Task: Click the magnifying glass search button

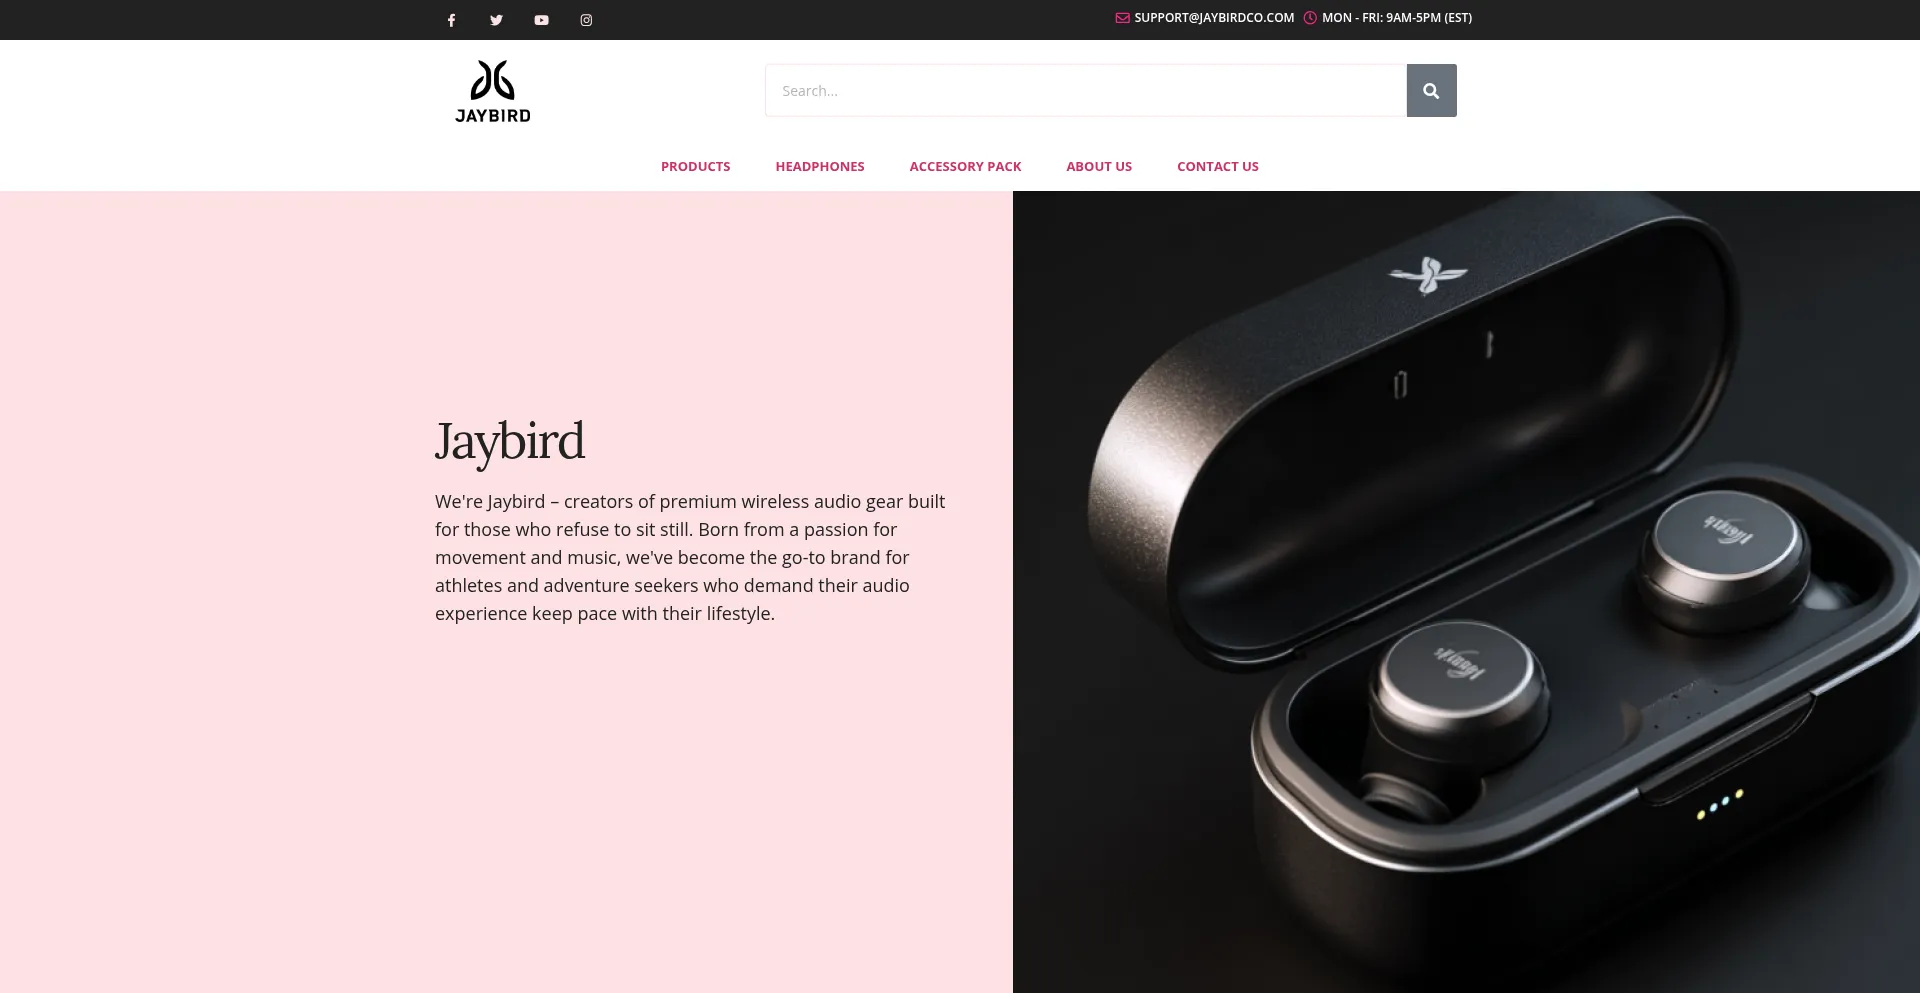Action: [x=1431, y=91]
